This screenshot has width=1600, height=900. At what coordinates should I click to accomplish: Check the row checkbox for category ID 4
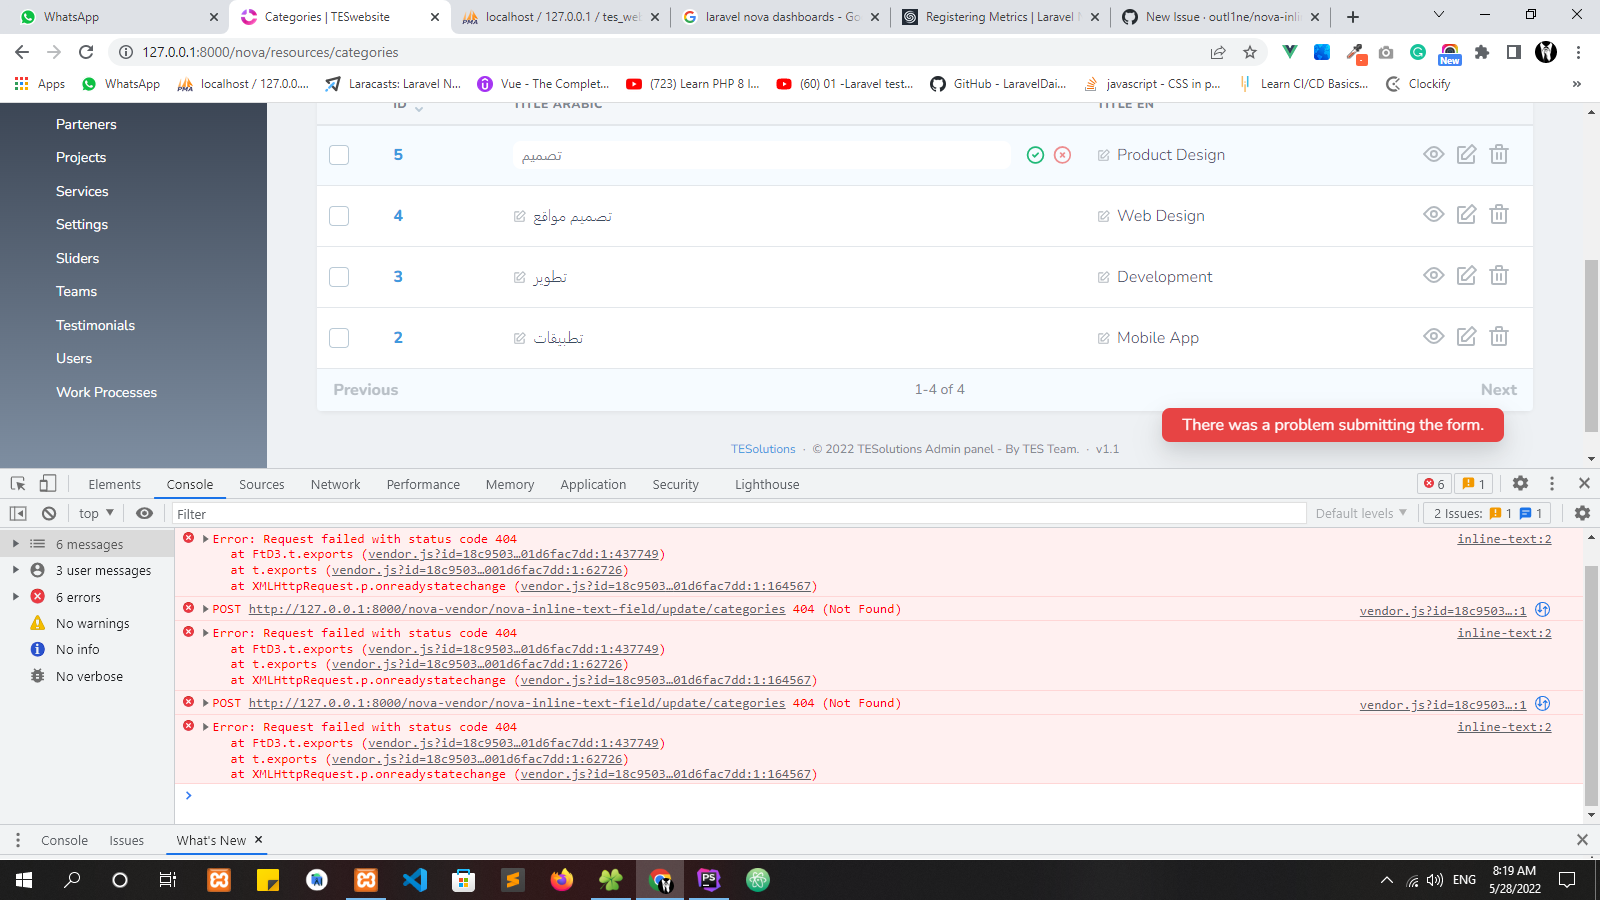coord(339,215)
